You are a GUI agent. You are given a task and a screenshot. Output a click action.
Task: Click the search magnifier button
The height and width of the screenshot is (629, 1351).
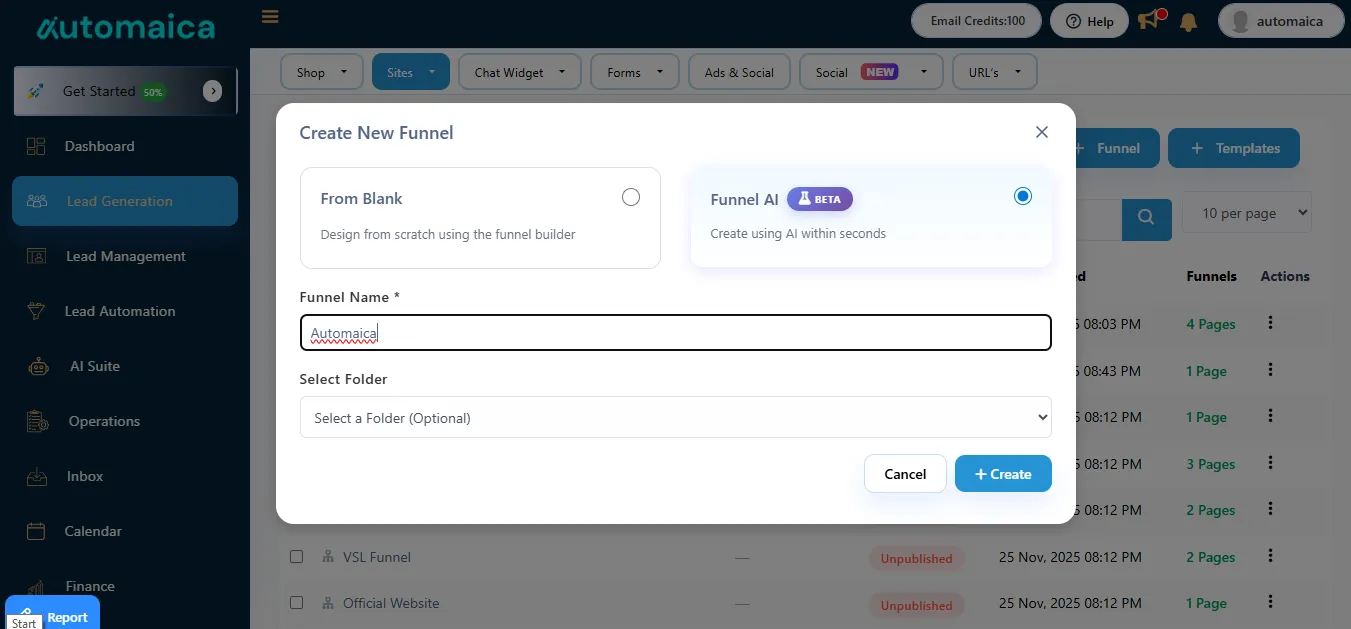pos(1146,216)
